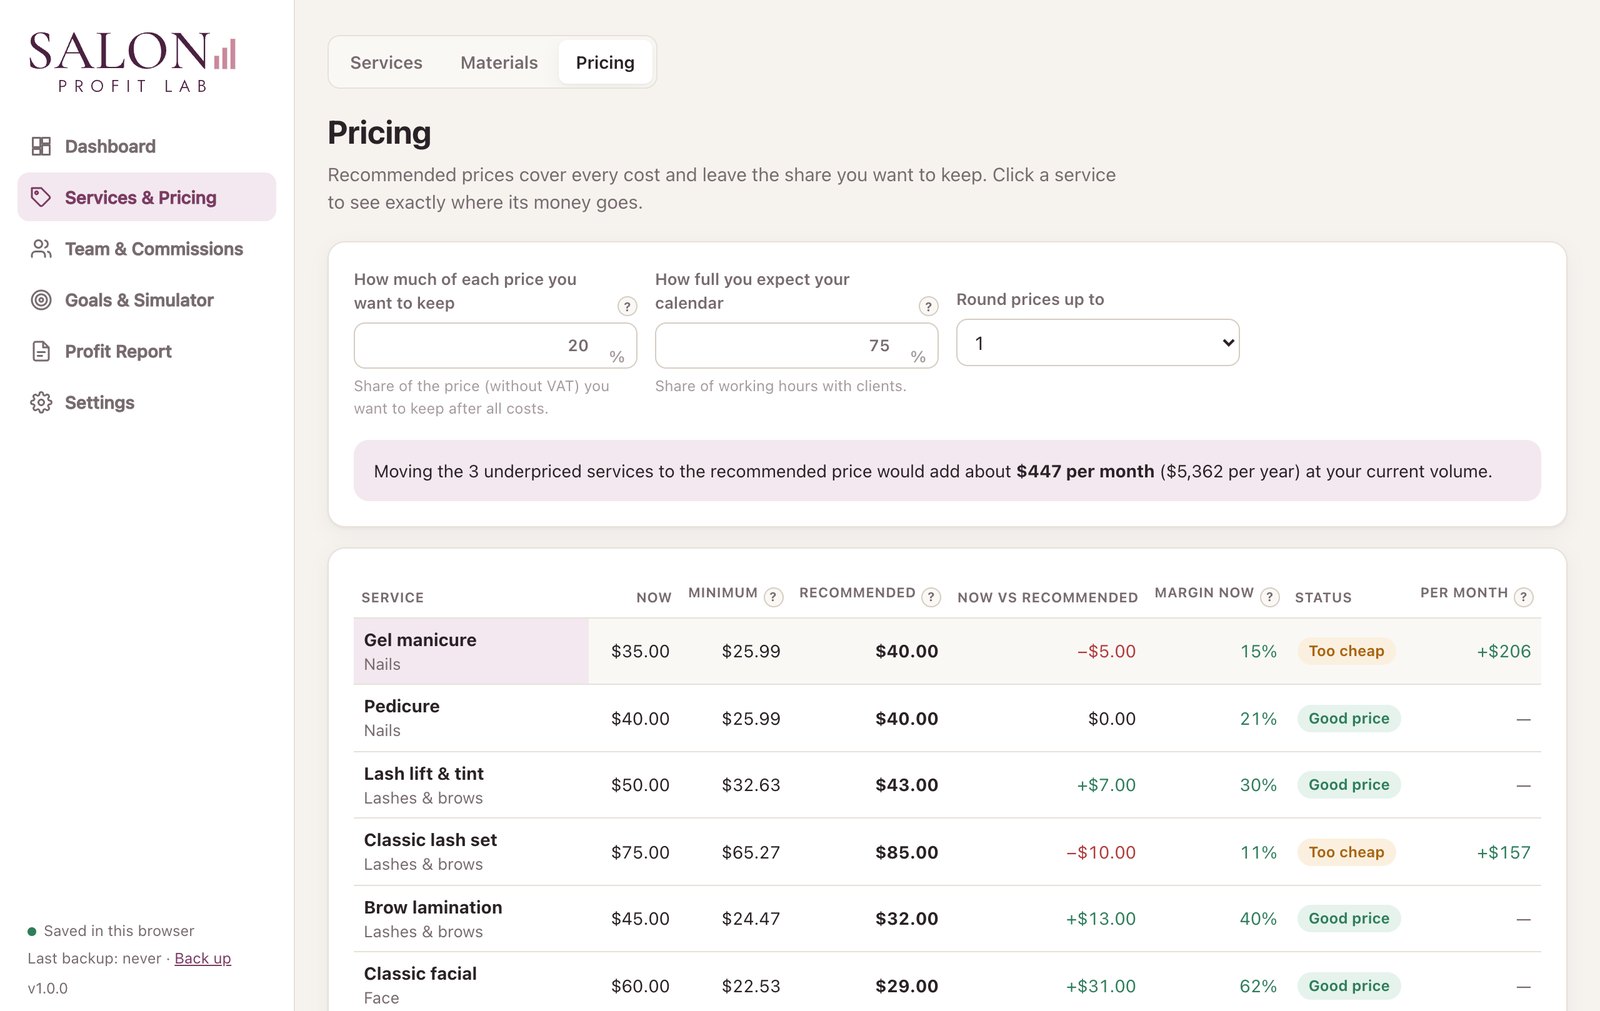Image resolution: width=1600 pixels, height=1011 pixels.
Task: Select the Lash lift & tint row
Action: [x=947, y=785]
